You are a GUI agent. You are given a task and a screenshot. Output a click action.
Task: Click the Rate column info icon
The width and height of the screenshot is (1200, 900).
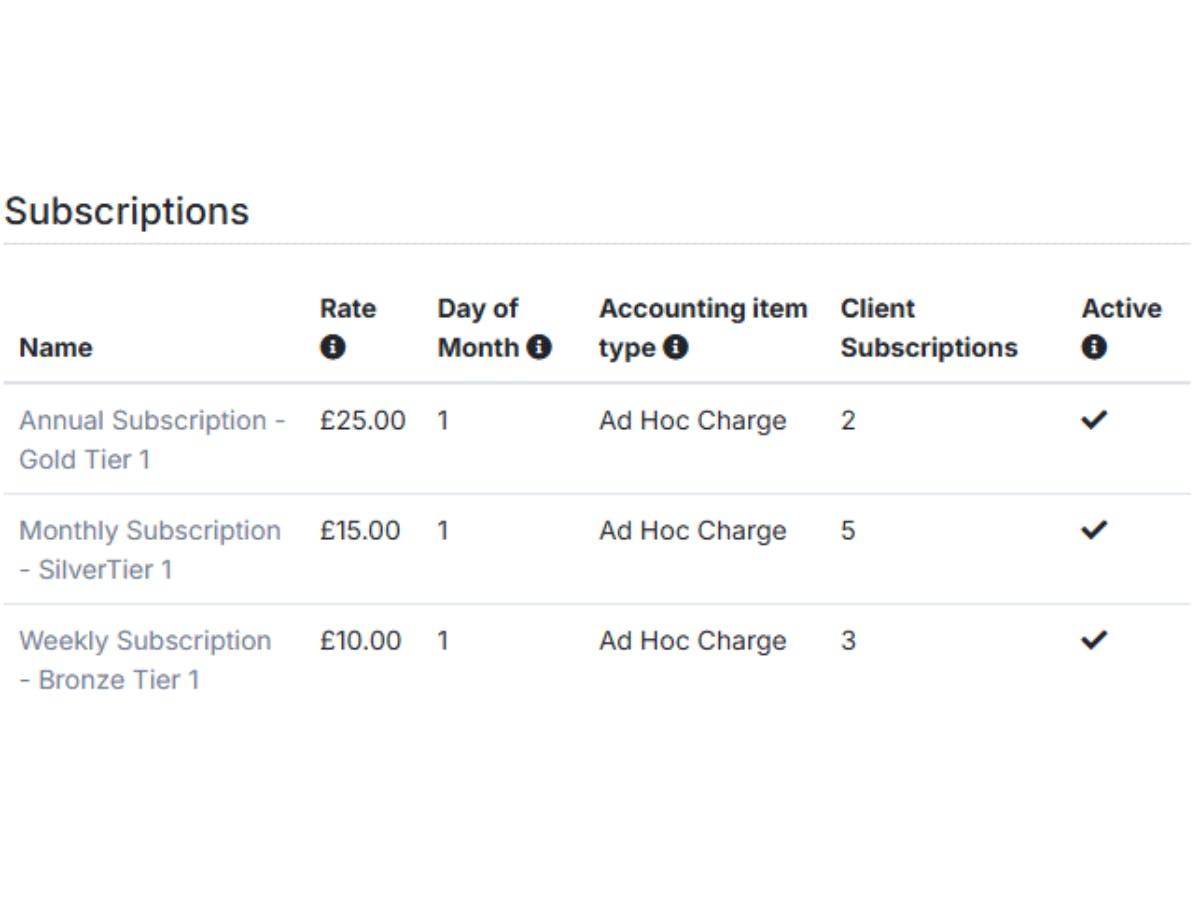tap(332, 348)
